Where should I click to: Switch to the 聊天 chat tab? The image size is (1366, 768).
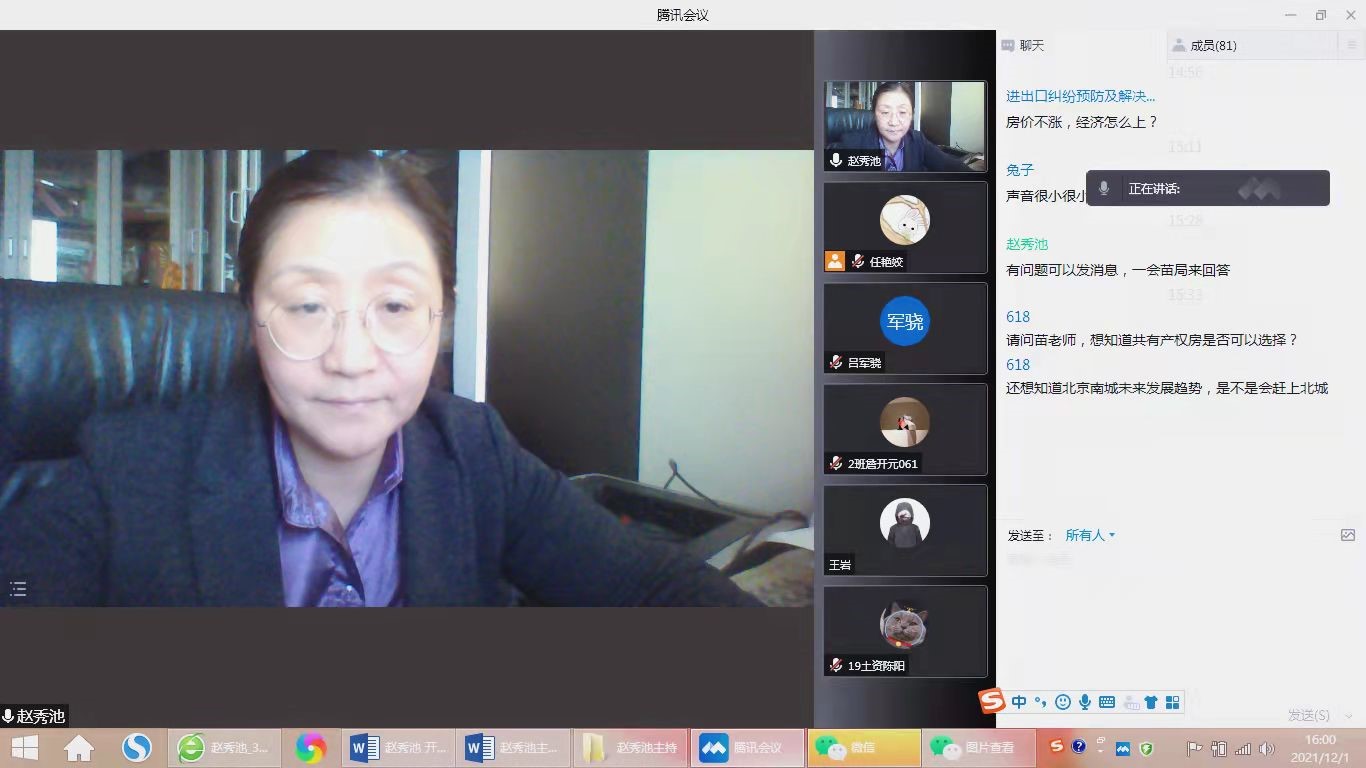click(1024, 45)
